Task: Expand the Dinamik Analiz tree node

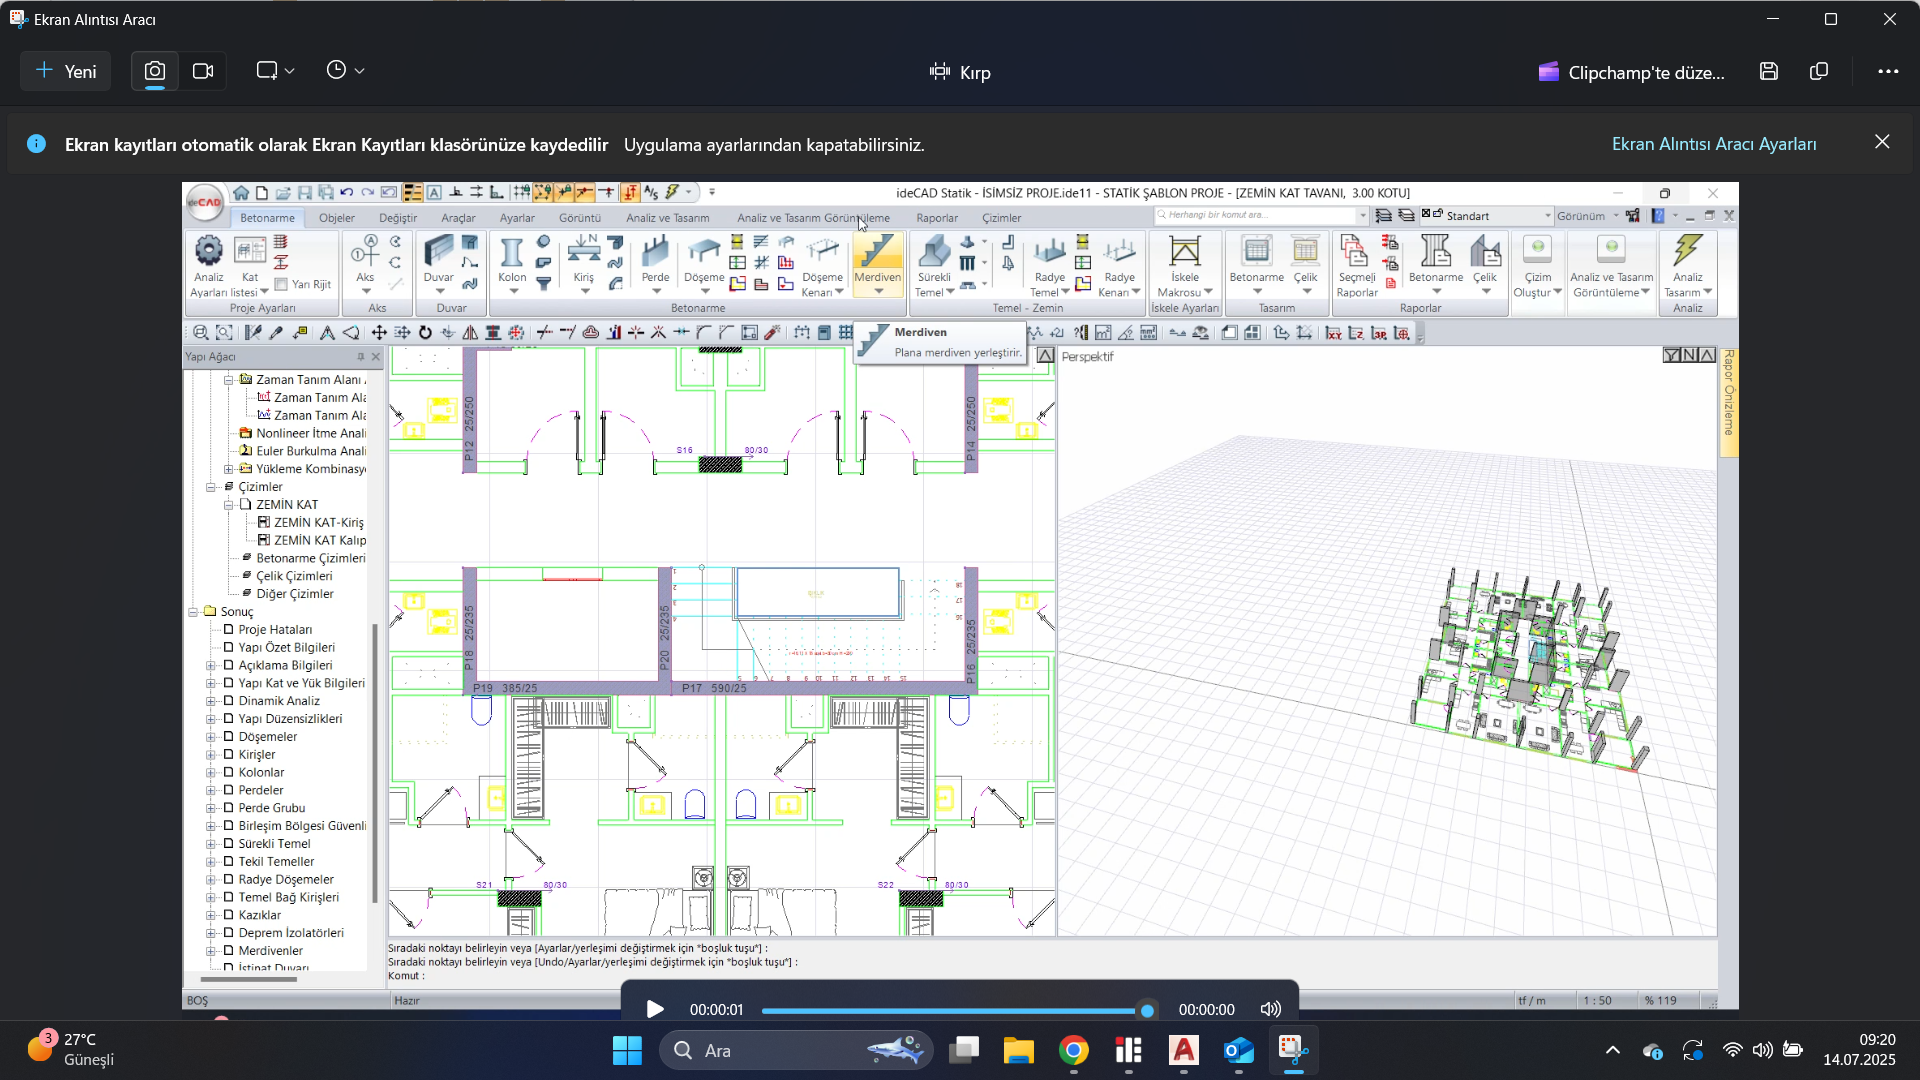Action: coord(211,701)
